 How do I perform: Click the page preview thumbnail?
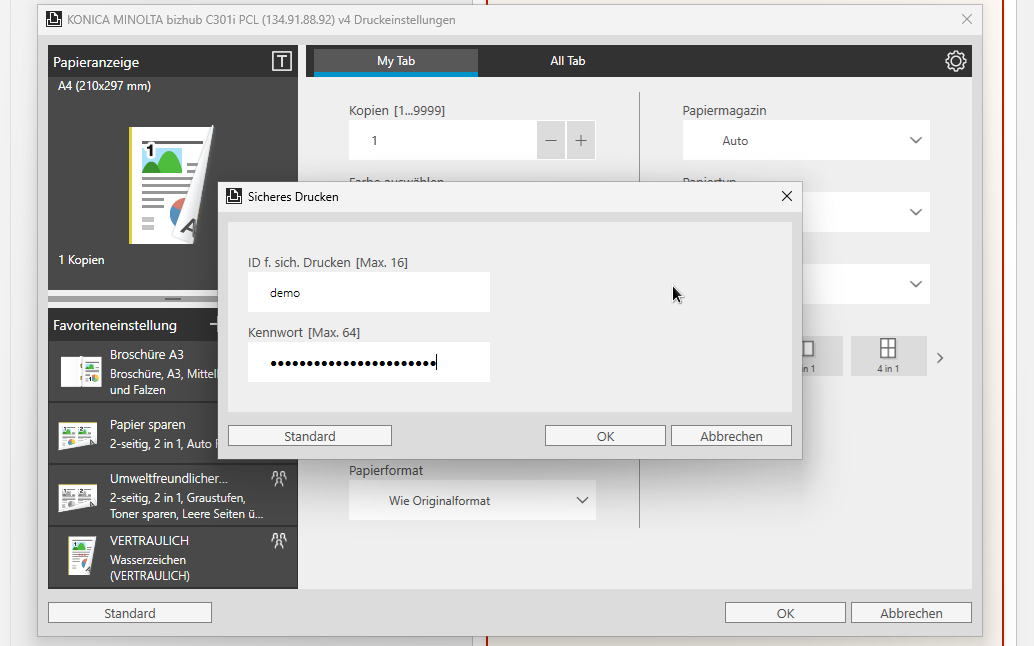(170, 185)
